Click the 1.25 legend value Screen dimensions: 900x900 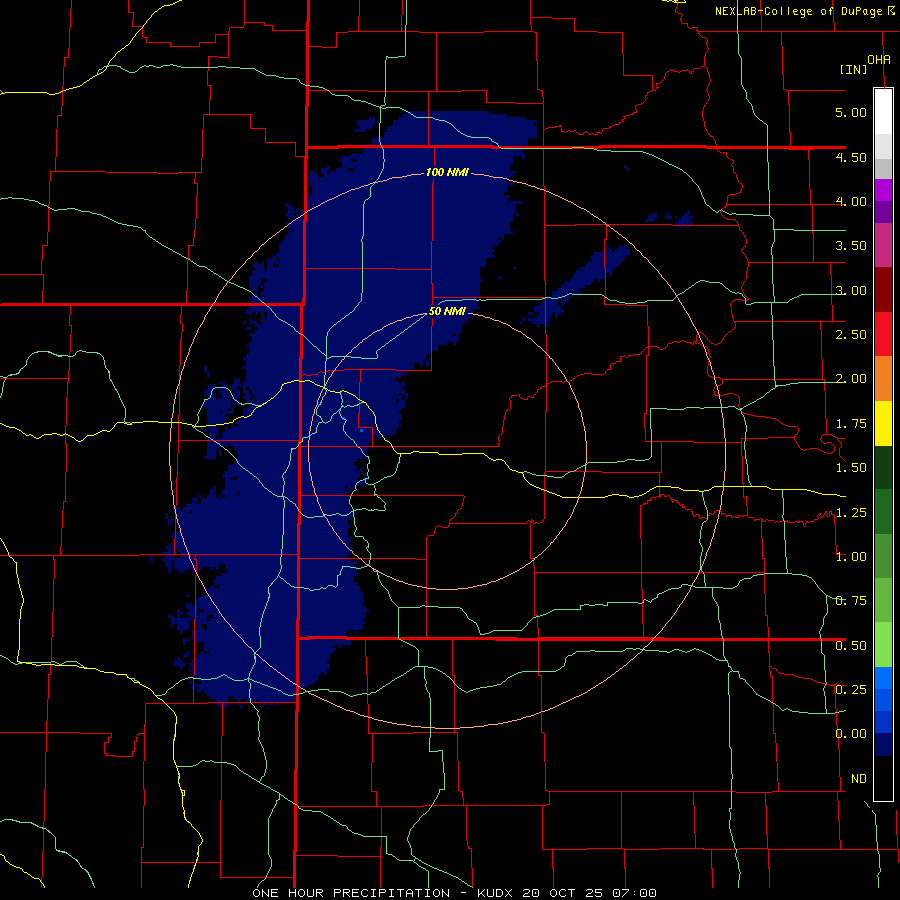pyautogui.click(x=851, y=513)
